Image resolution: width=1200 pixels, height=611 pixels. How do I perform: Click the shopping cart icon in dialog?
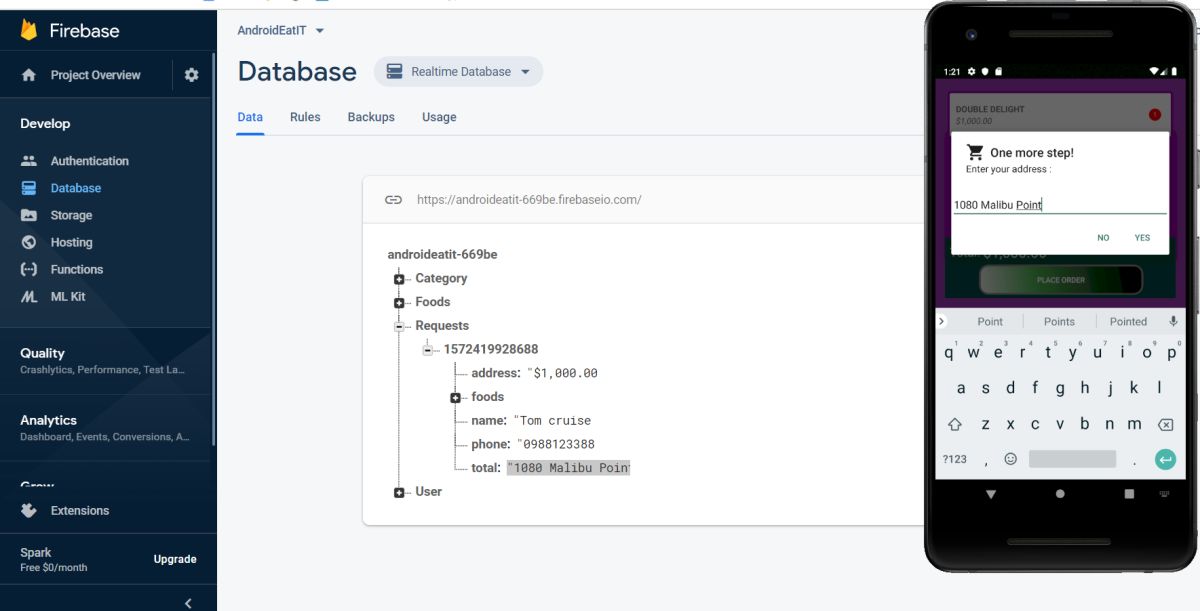tap(975, 152)
